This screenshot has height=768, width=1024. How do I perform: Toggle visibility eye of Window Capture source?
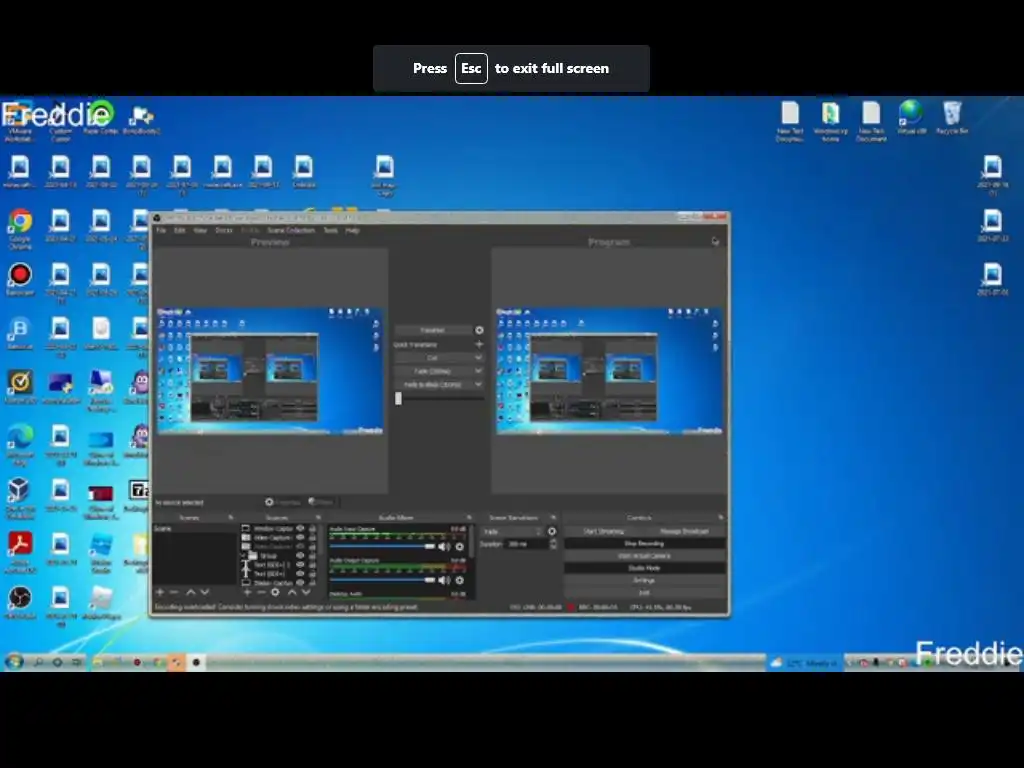pos(300,528)
